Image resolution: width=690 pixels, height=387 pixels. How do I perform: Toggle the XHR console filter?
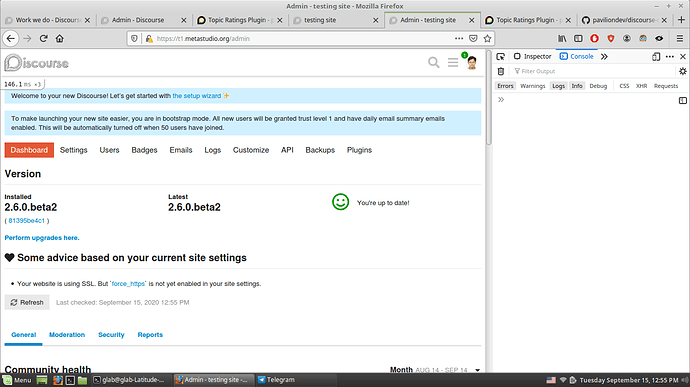click(641, 86)
